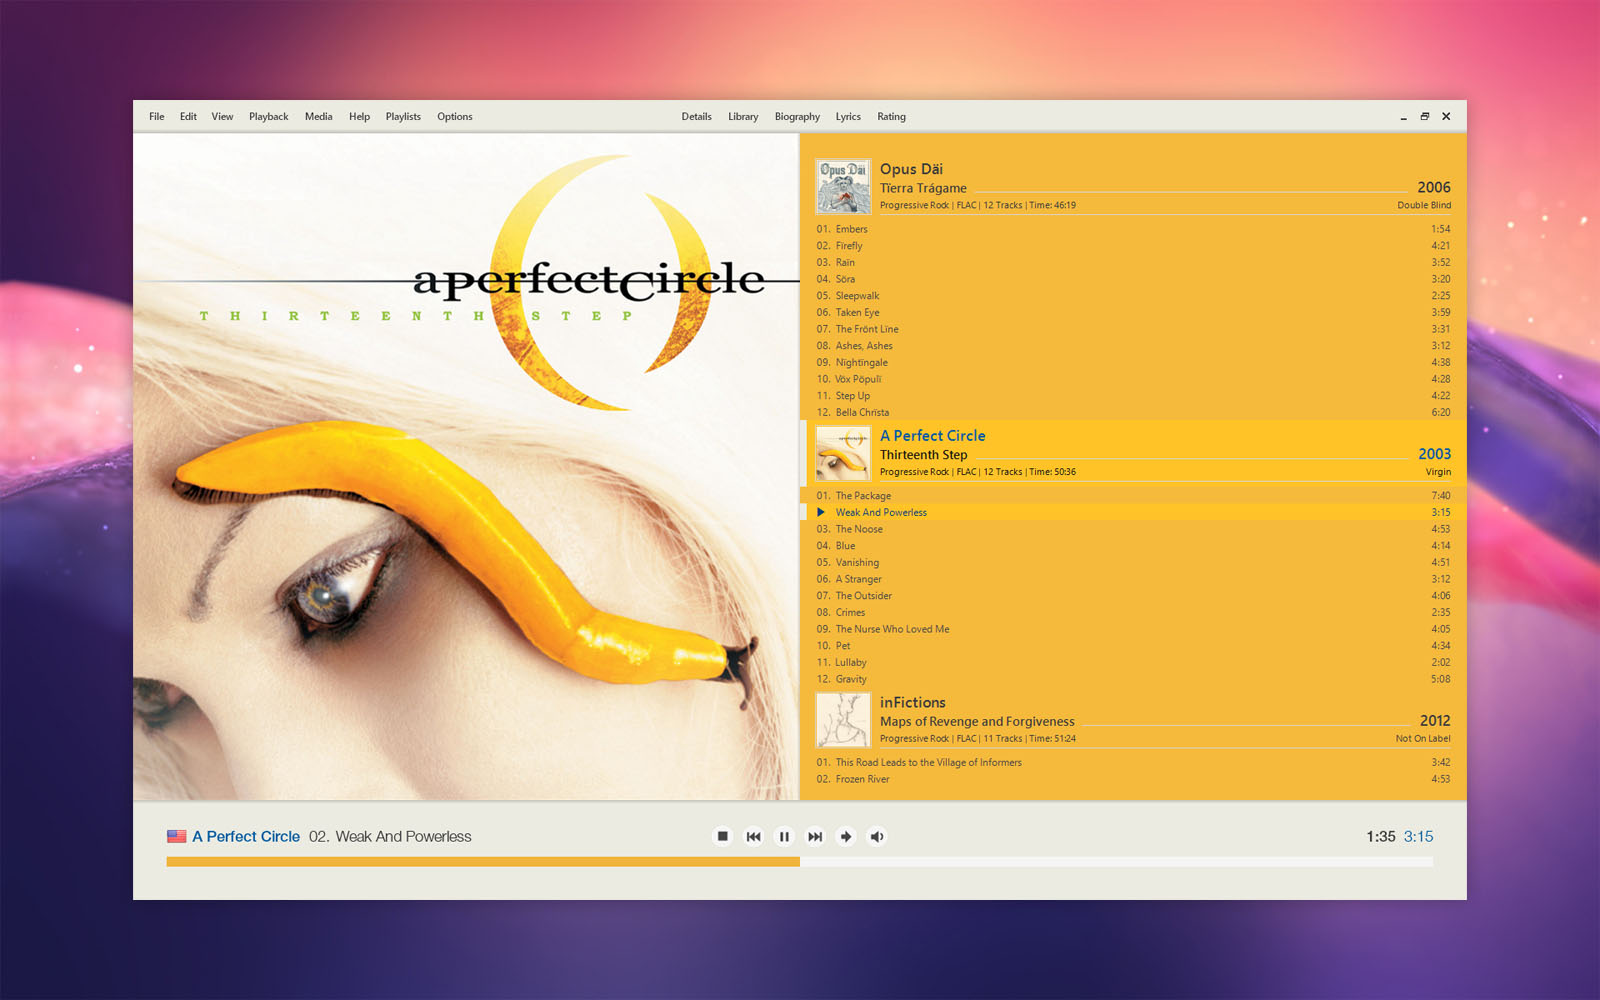This screenshot has width=1600, height=1000.
Task: Click the Maps of Revenge and Forgiveness title
Action: (977, 721)
